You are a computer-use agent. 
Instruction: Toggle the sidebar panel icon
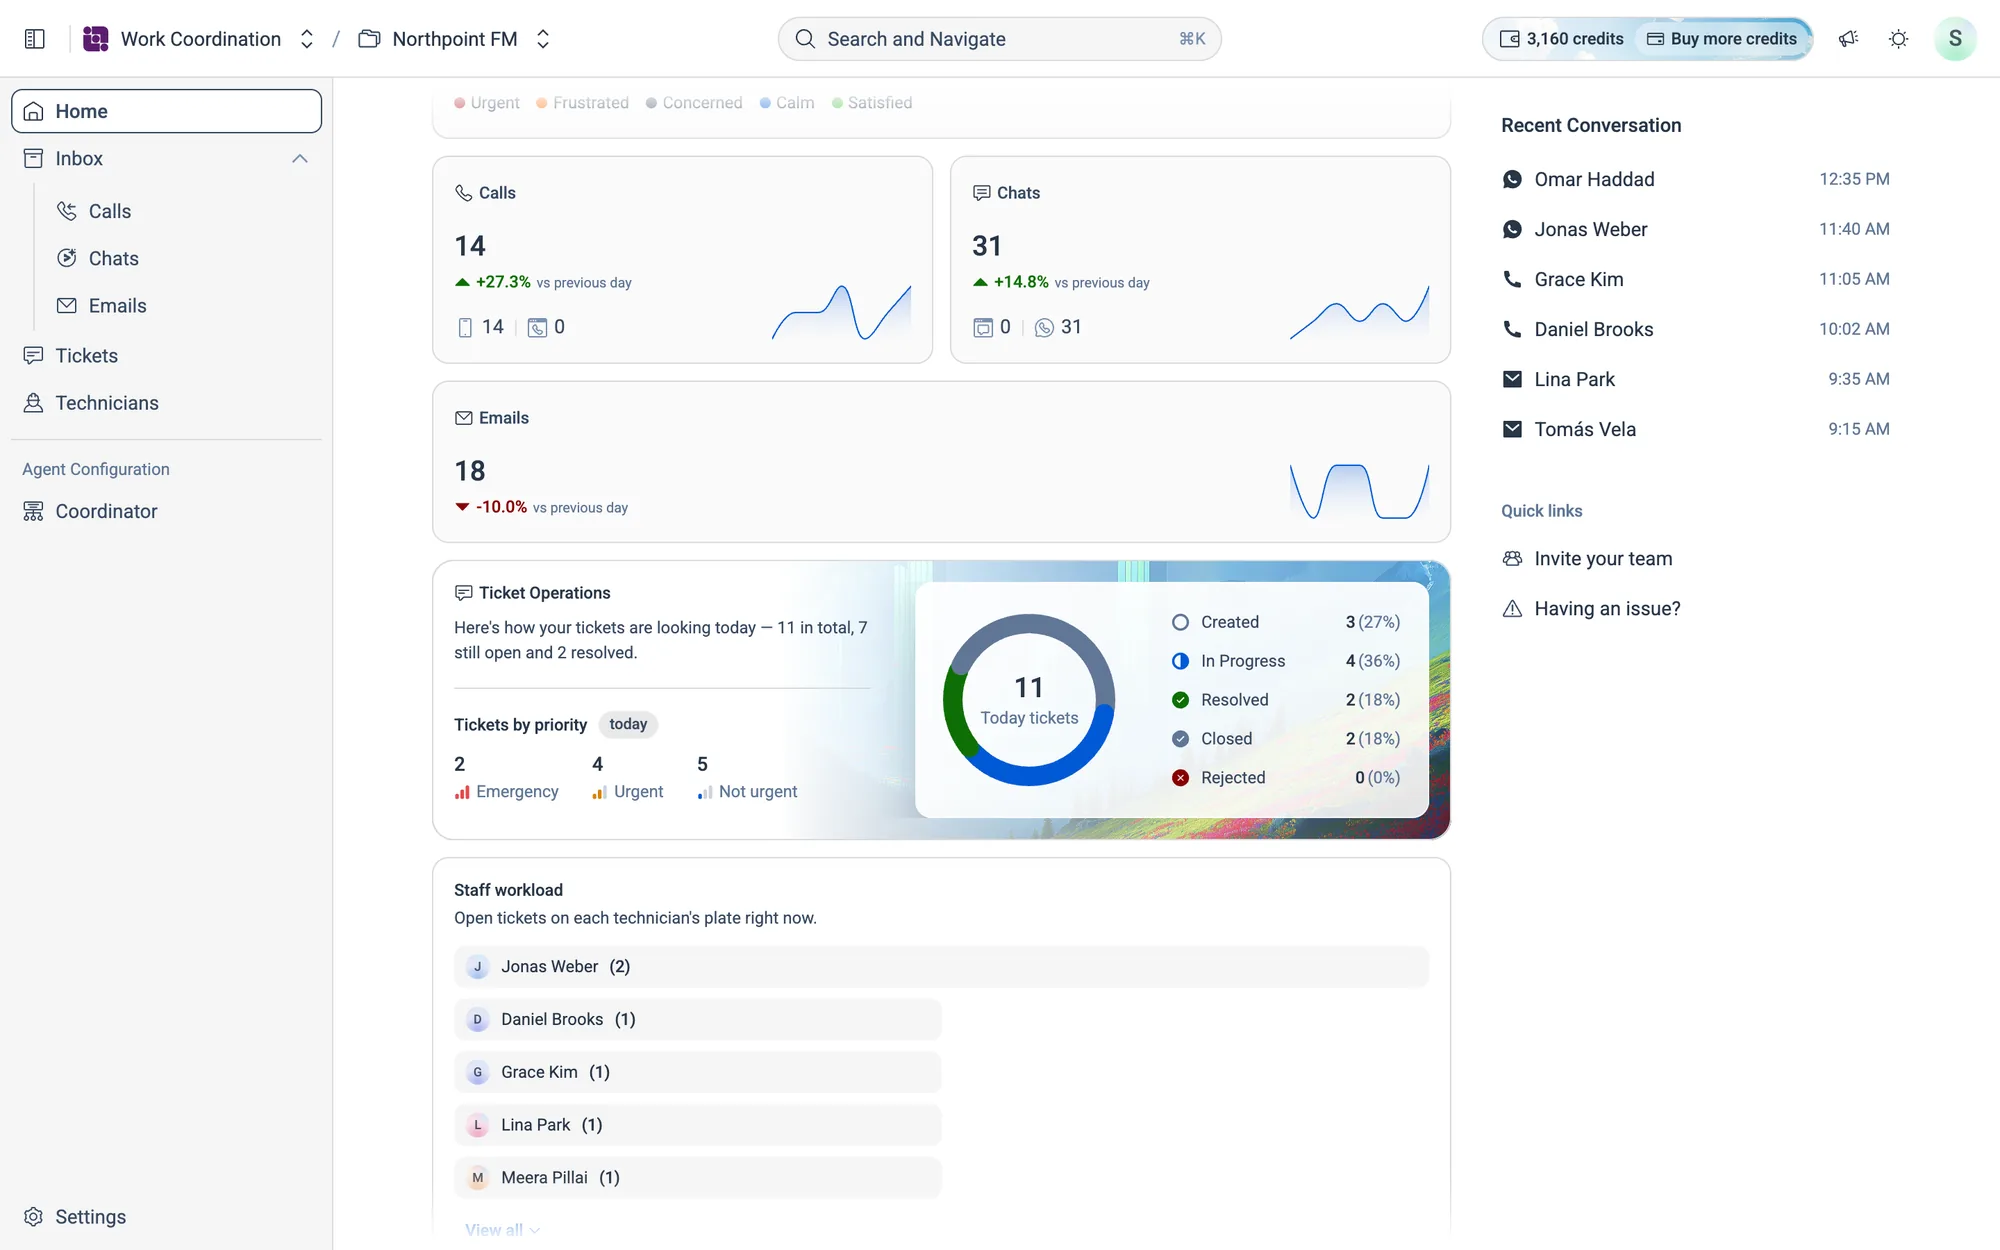tap(34, 39)
